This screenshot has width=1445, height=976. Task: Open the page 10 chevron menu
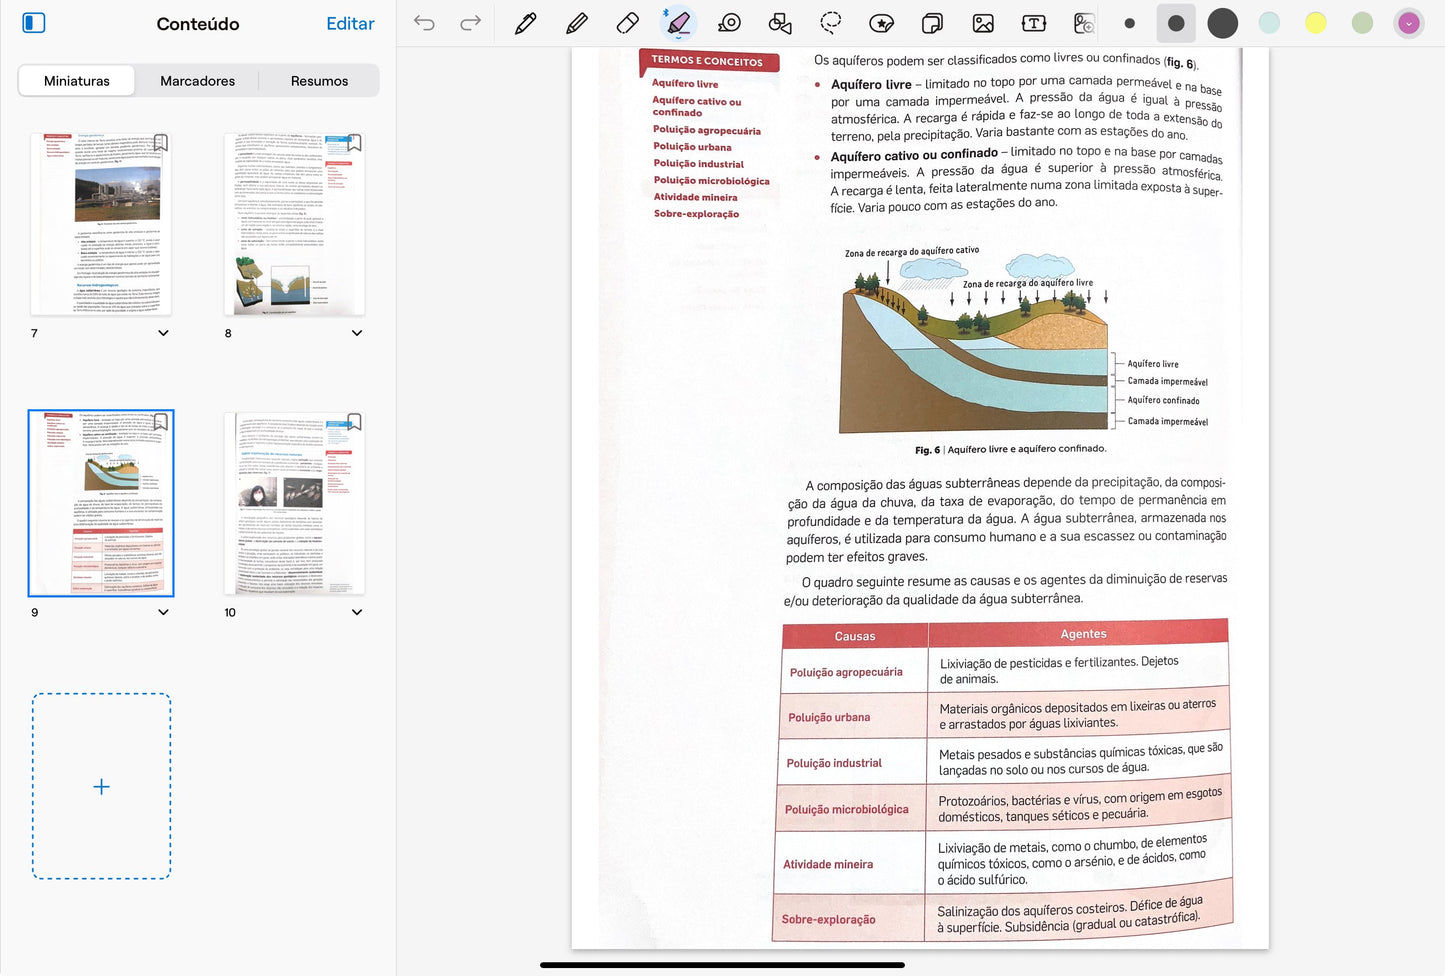(x=357, y=612)
